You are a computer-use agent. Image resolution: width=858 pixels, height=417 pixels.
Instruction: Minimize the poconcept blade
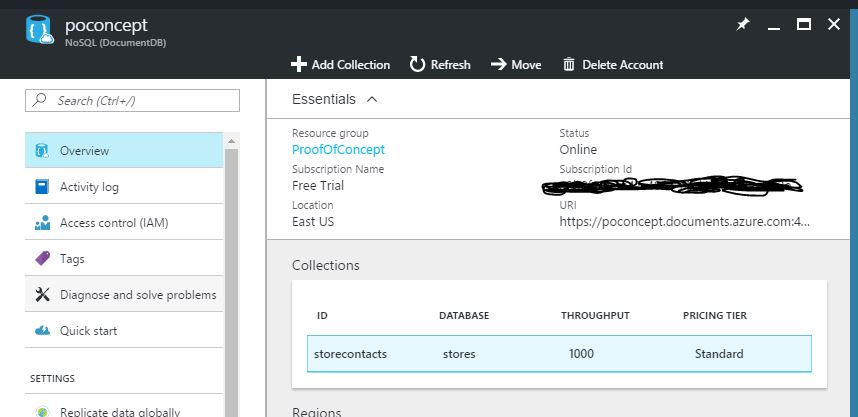coord(774,27)
